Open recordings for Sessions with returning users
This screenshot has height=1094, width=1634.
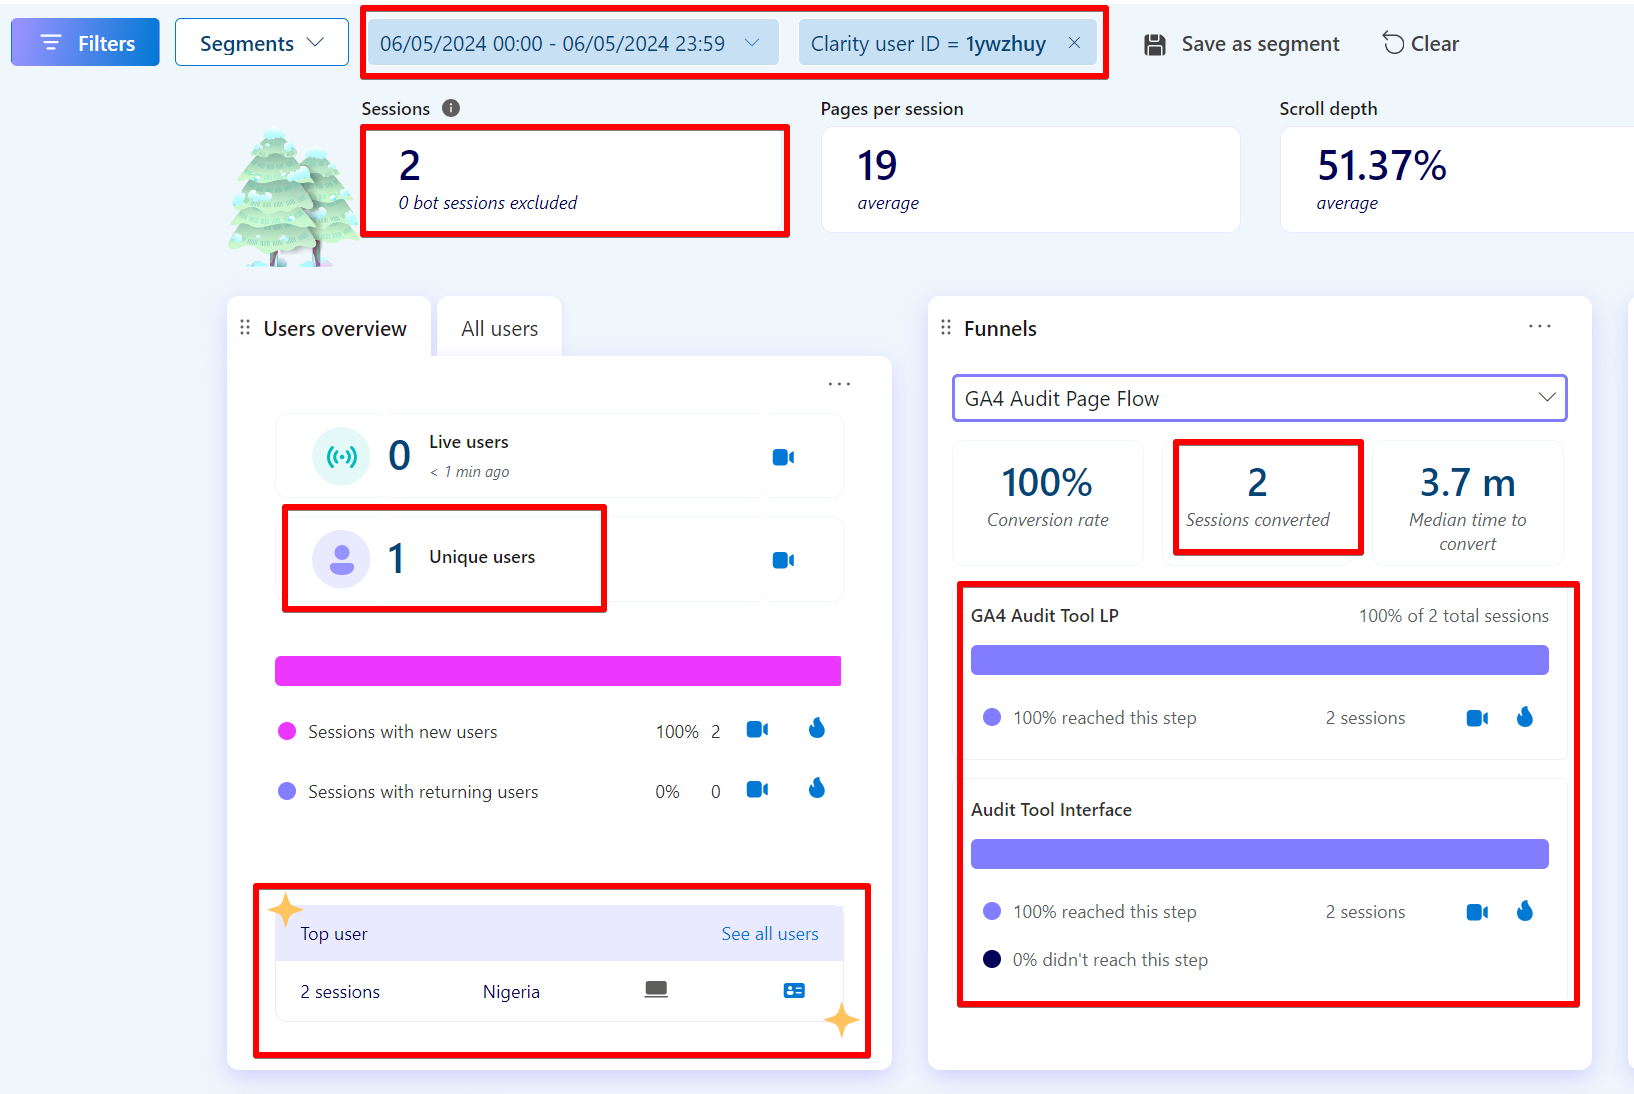(757, 789)
